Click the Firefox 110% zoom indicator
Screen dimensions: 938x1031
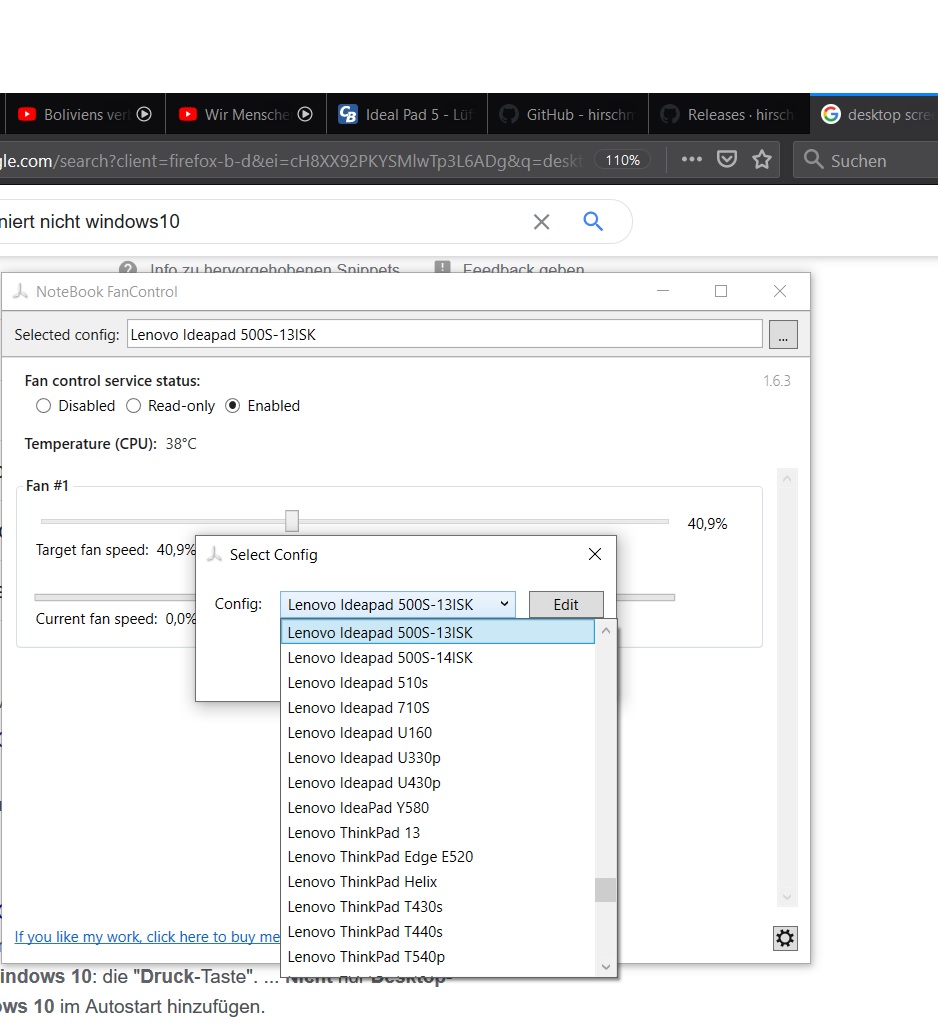point(622,160)
